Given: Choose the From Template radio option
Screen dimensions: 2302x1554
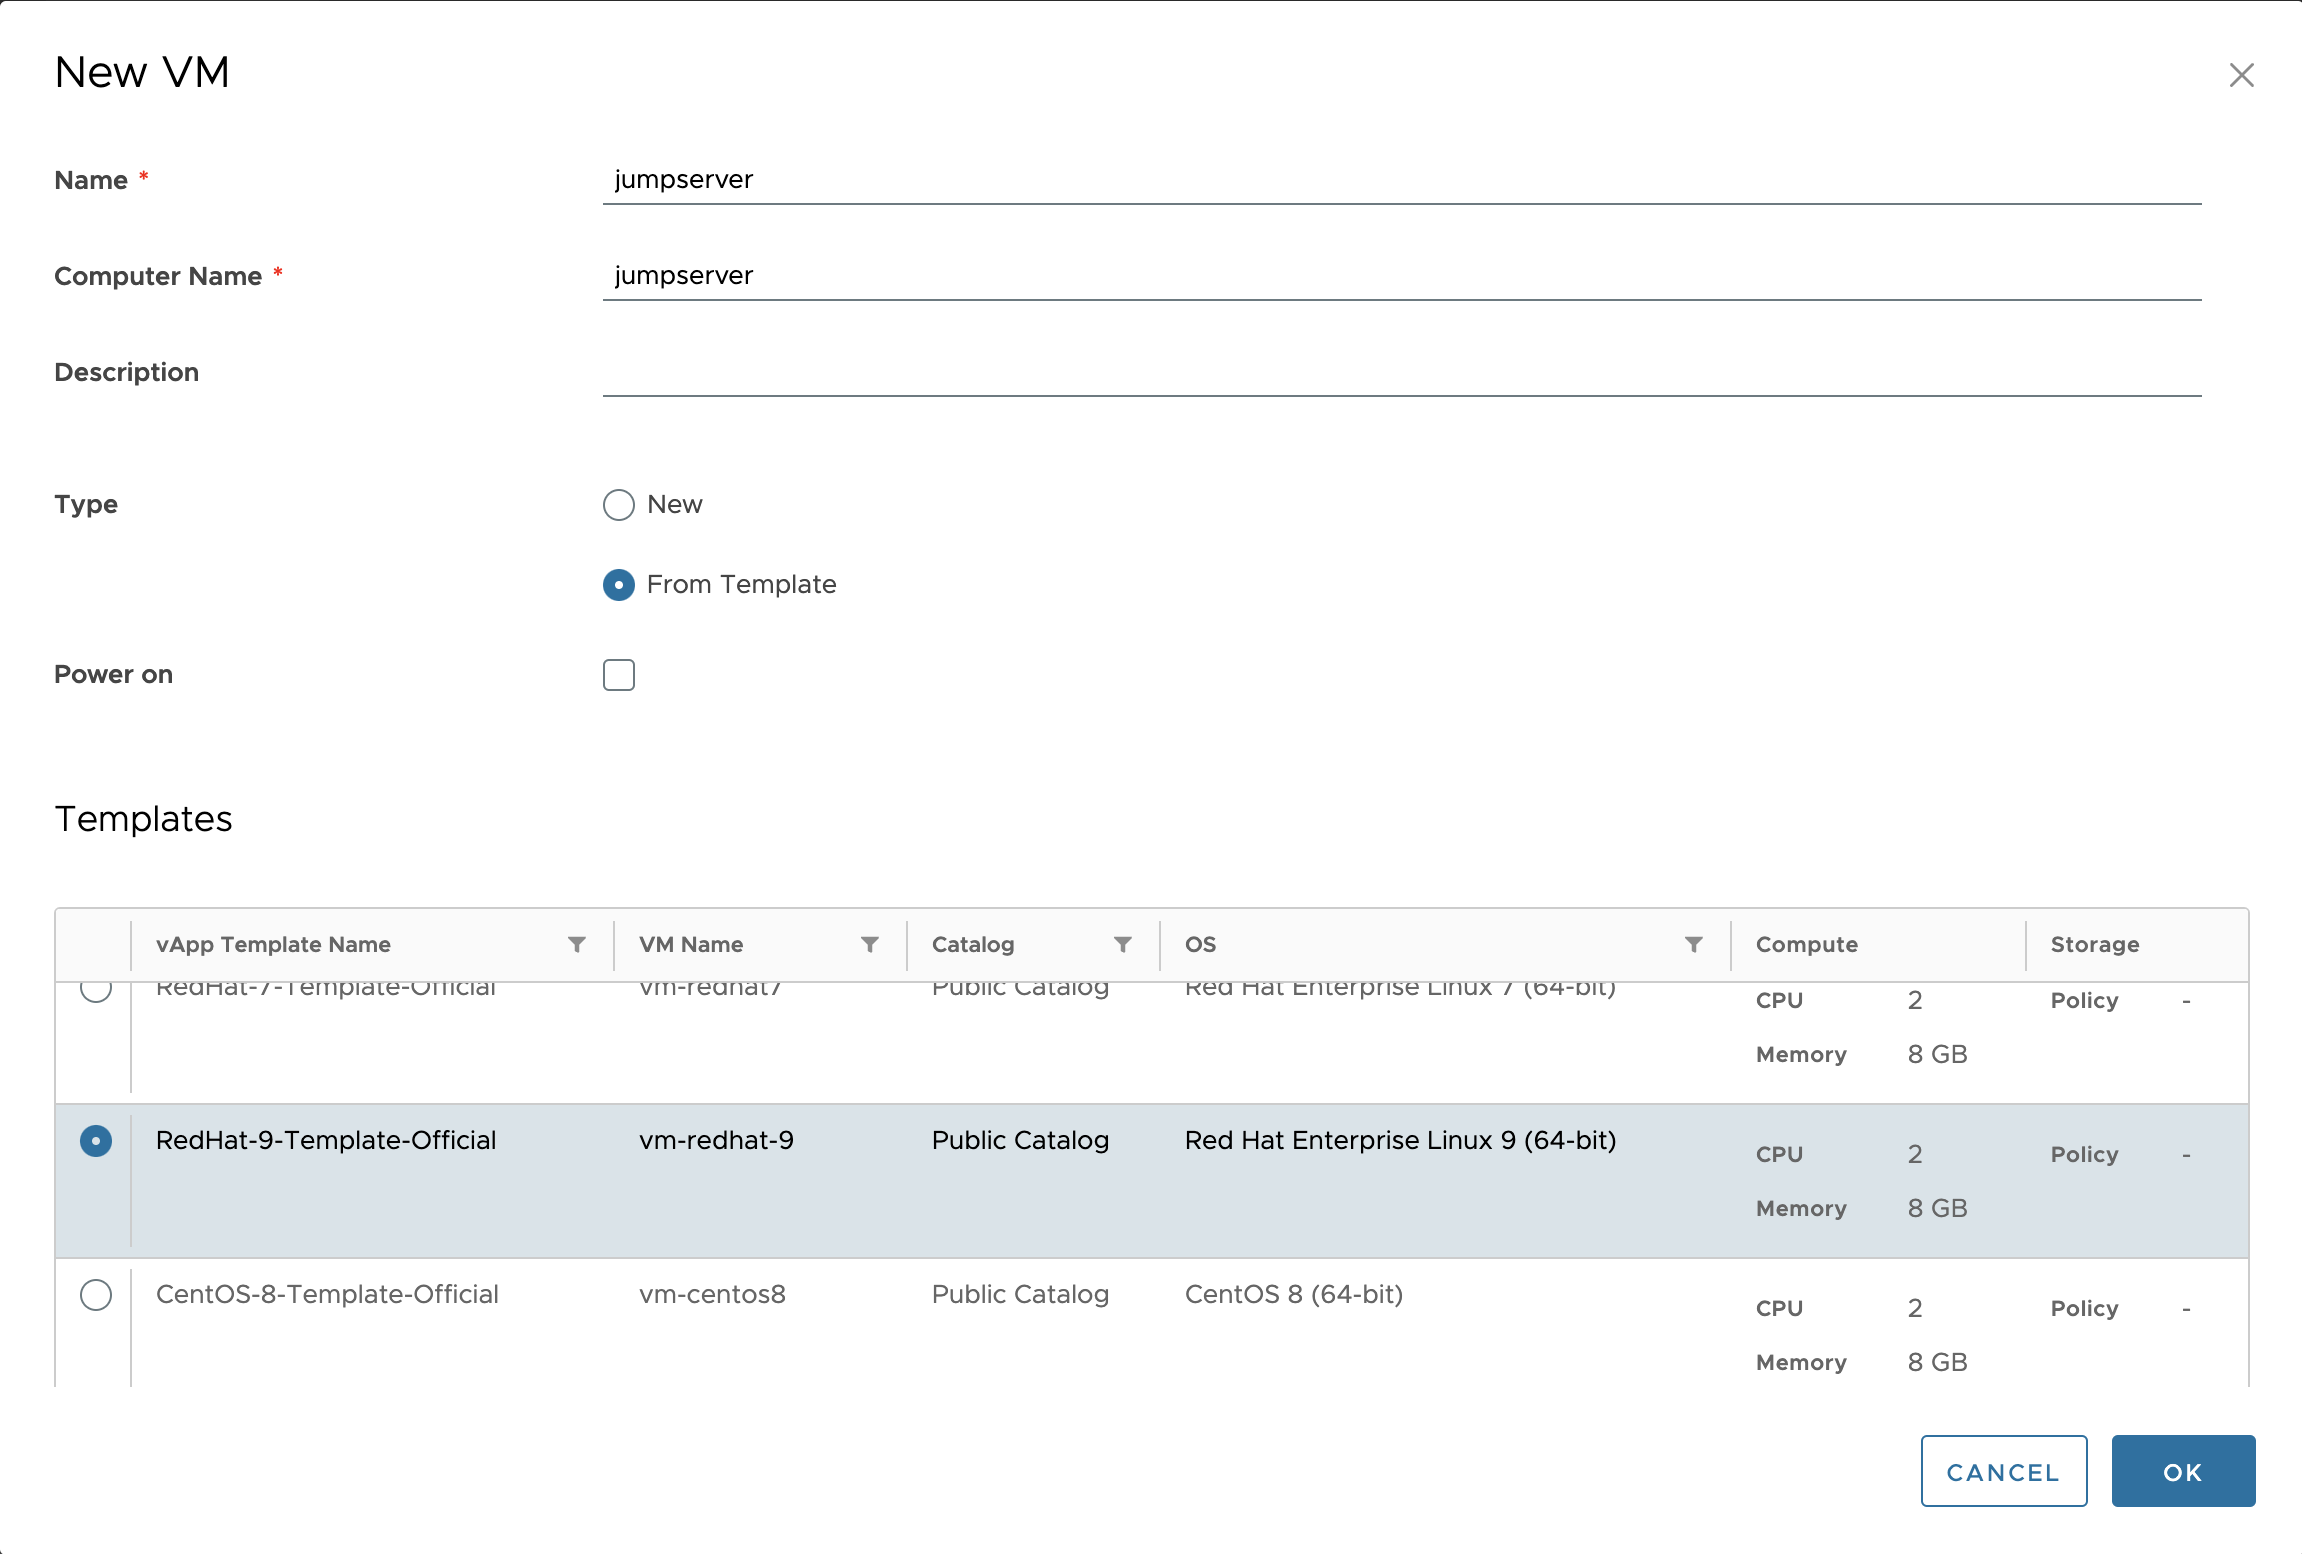Looking at the screenshot, I should [x=619, y=585].
